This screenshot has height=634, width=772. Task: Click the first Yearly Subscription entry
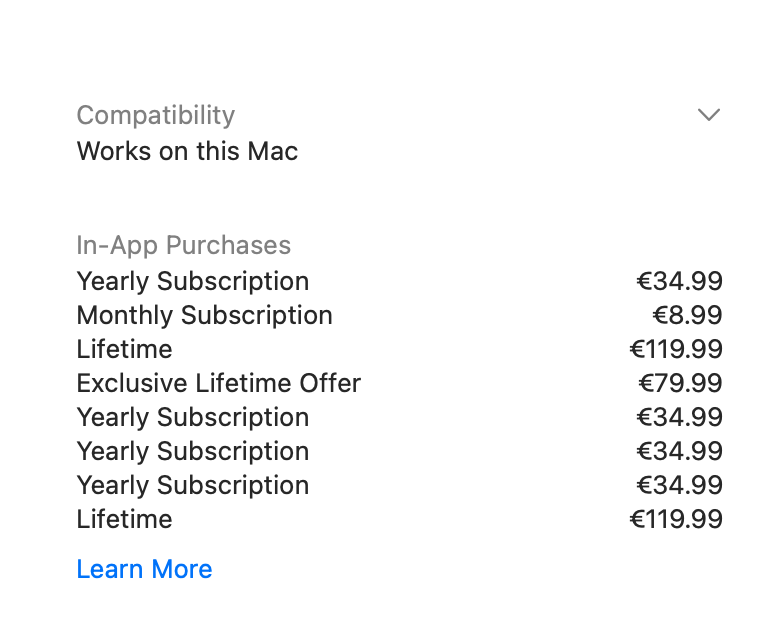click(x=192, y=281)
